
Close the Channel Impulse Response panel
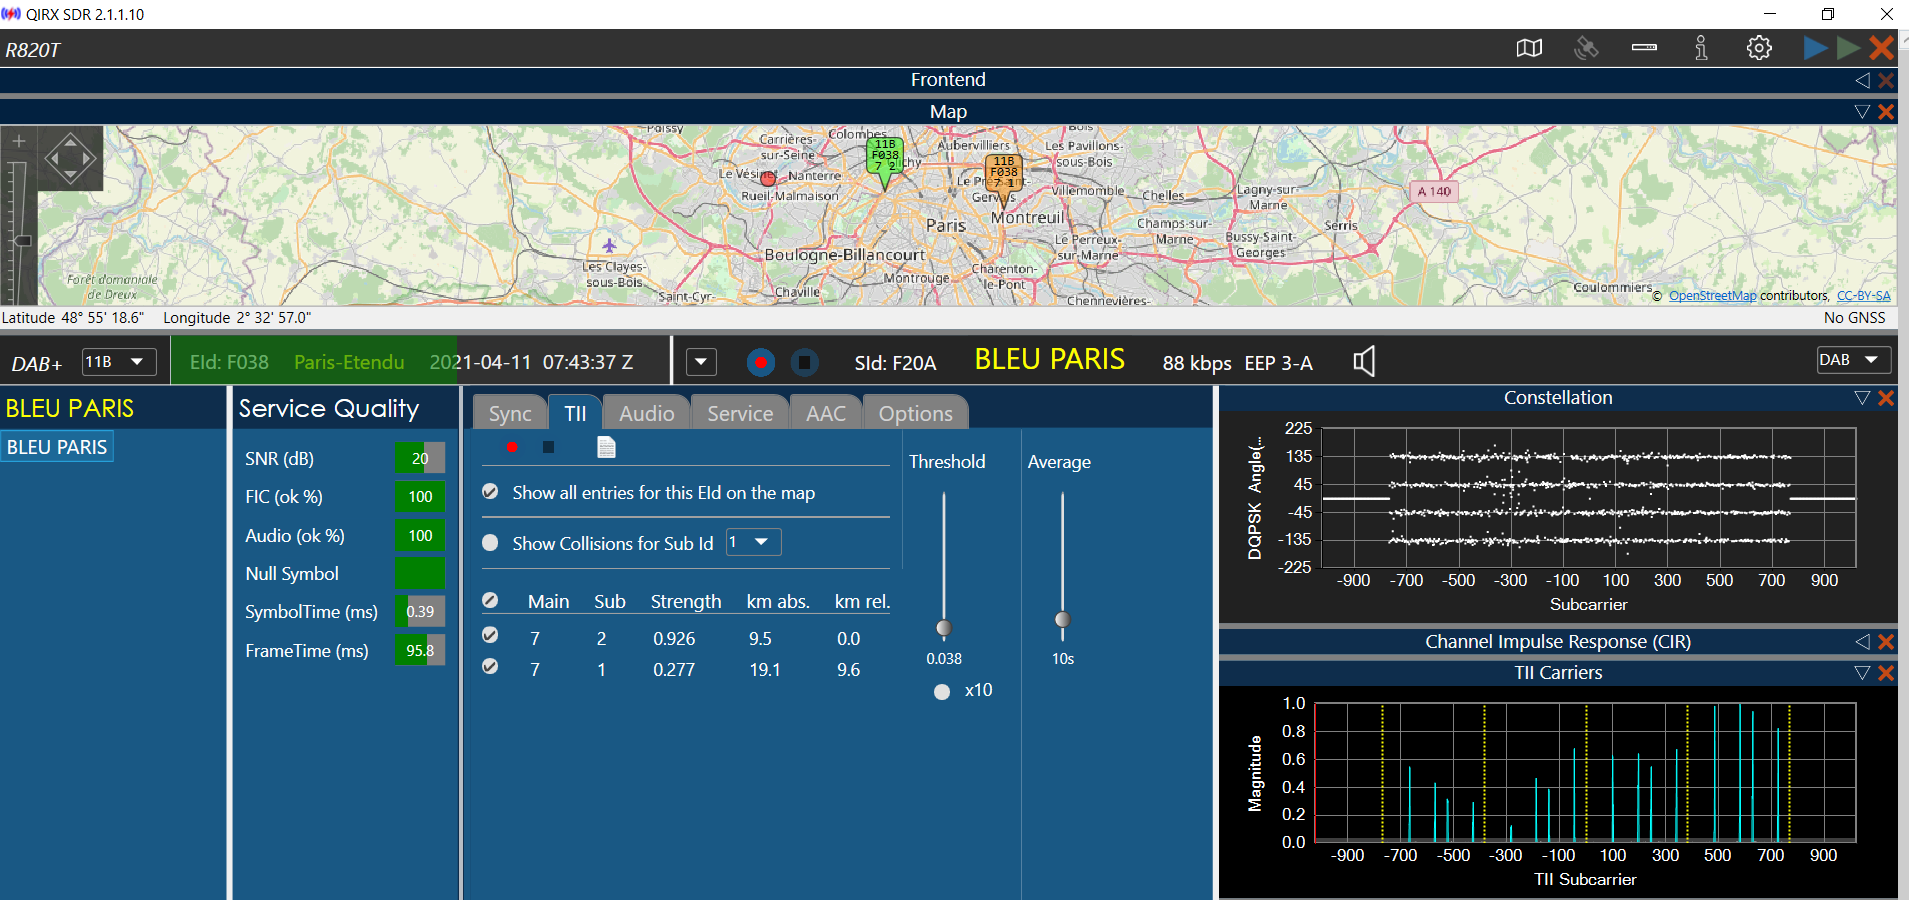point(1886,642)
